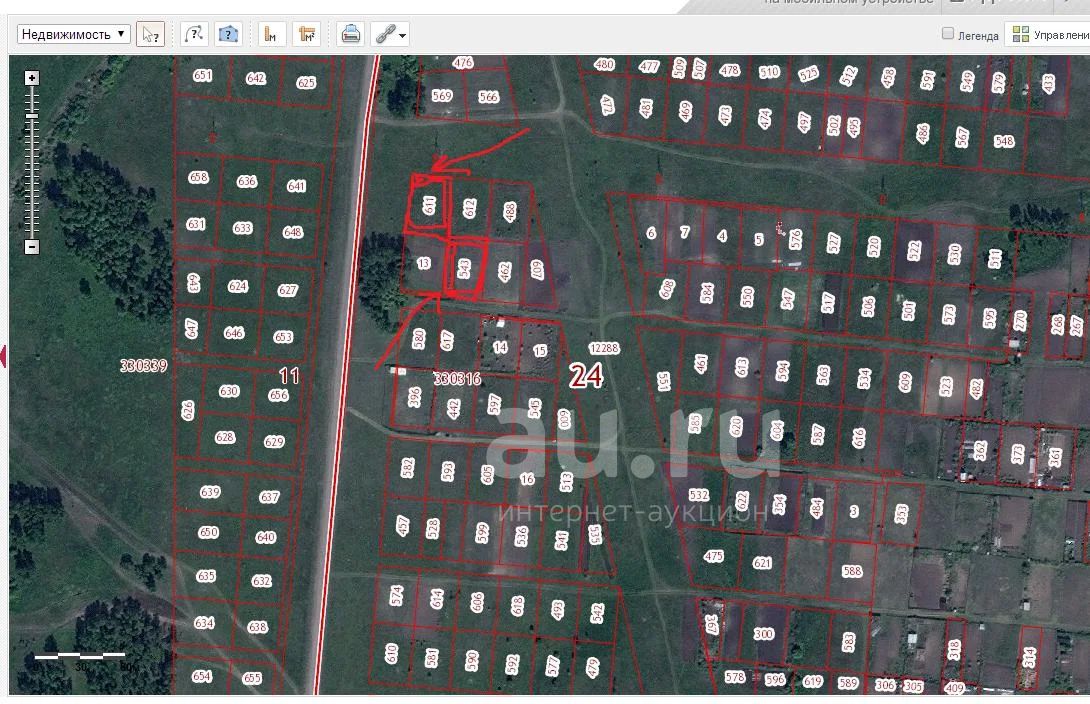1090x704 pixels.
Task: Open the Управление map control button
Action: [1048, 34]
